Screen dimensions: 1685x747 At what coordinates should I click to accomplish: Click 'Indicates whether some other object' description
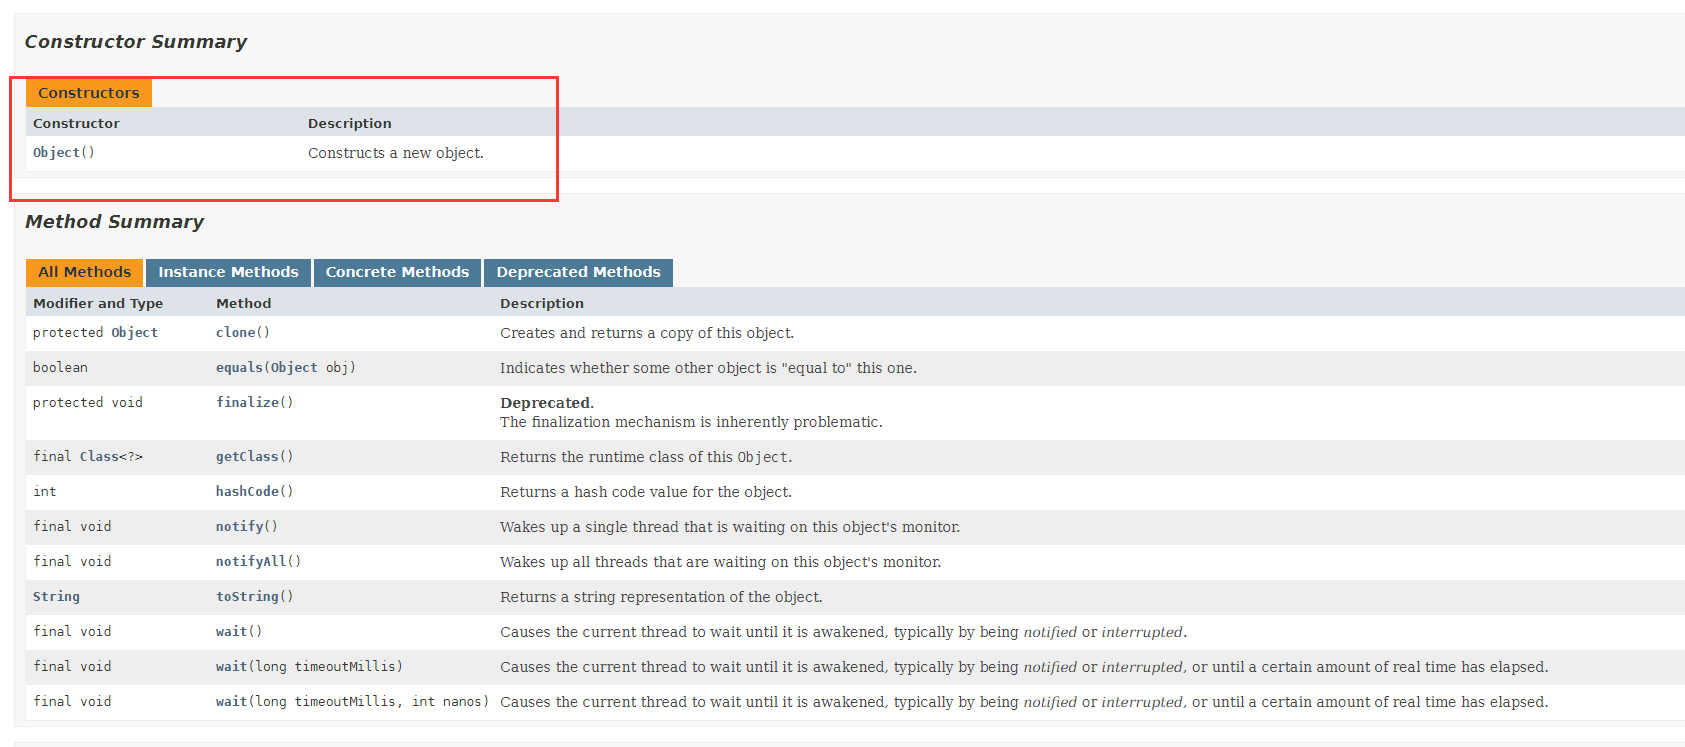pos(708,368)
